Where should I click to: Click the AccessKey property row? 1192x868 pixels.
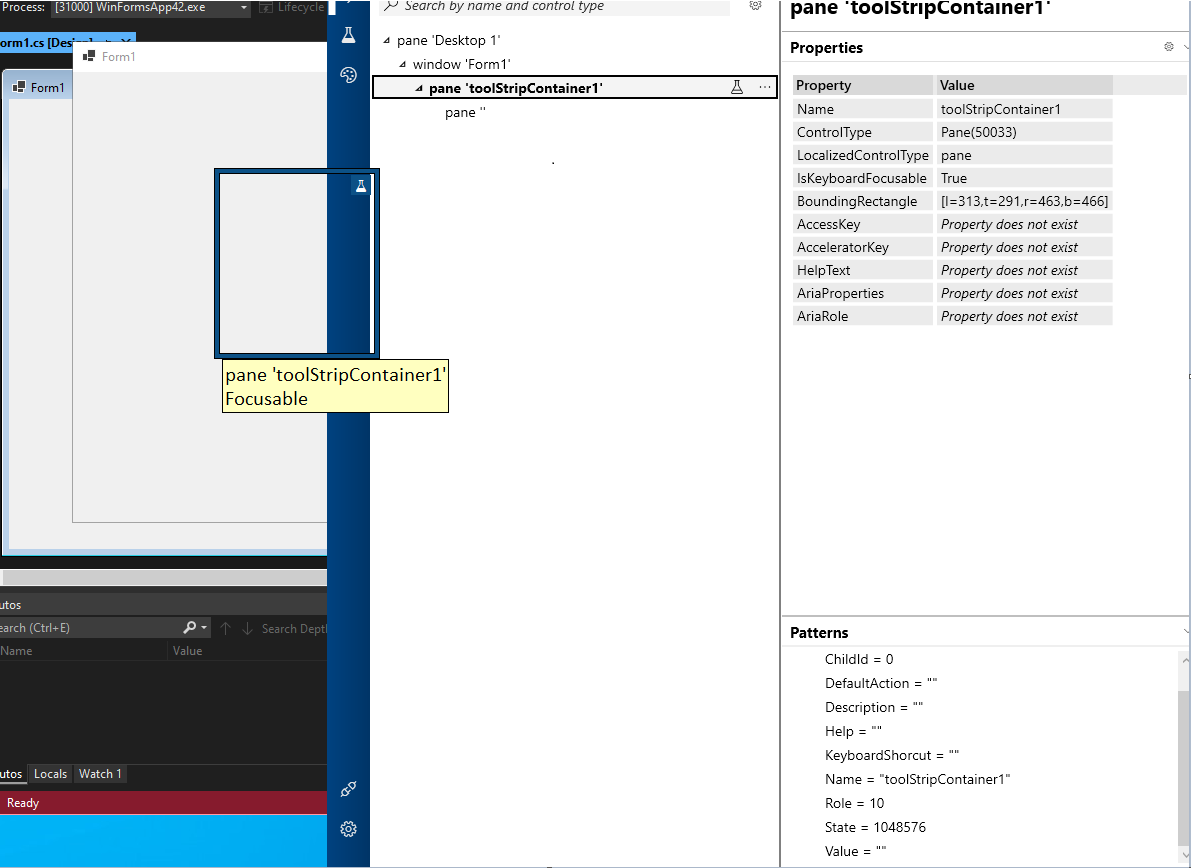tap(953, 223)
